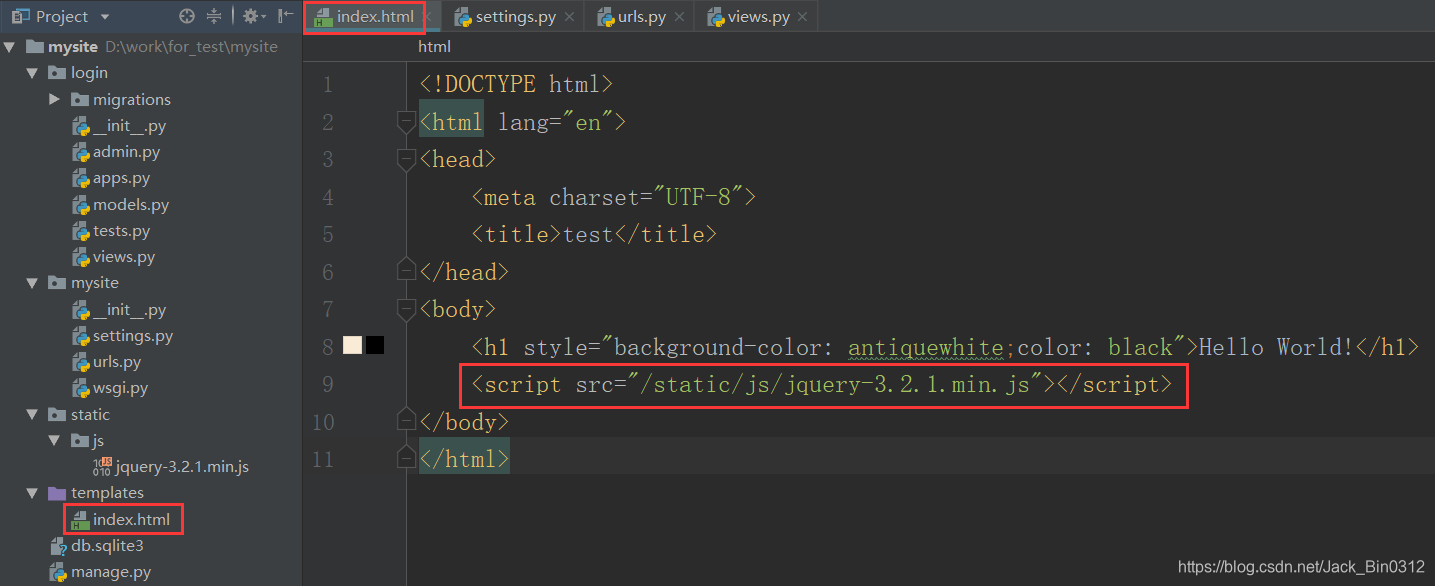
Task: Select index.html under templates
Action: pos(131,519)
